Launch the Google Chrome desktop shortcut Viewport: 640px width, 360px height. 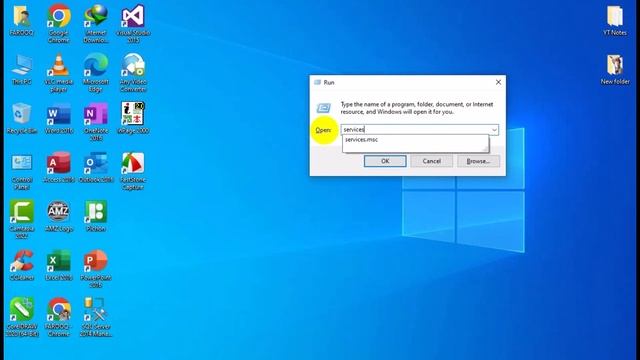coord(59,23)
